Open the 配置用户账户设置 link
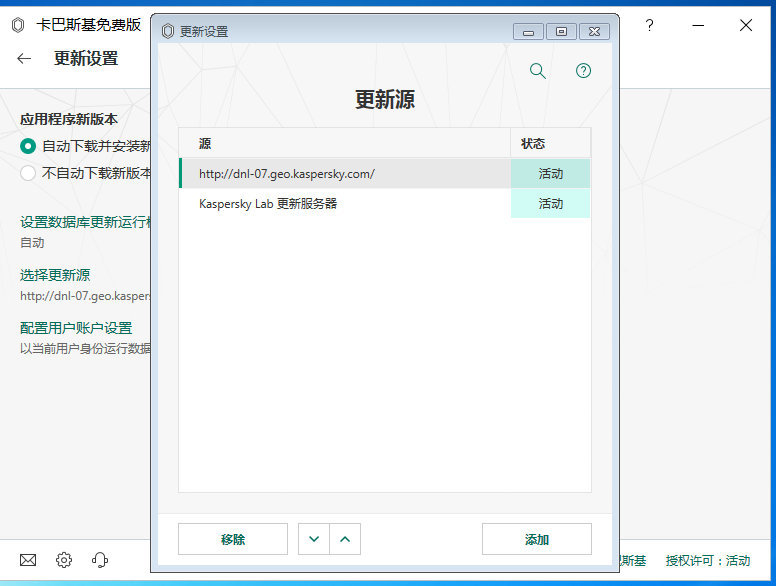The height and width of the screenshot is (586, 776). (x=76, y=328)
